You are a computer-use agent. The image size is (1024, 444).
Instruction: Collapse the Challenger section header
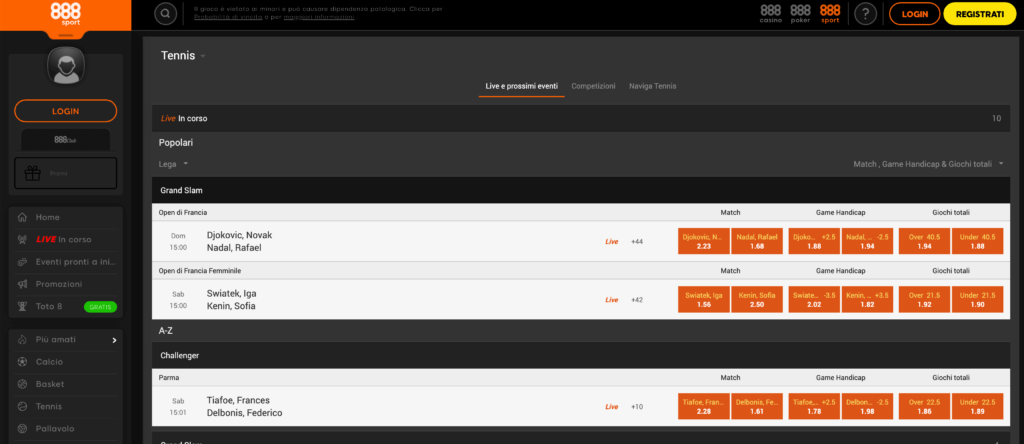point(581,356)
